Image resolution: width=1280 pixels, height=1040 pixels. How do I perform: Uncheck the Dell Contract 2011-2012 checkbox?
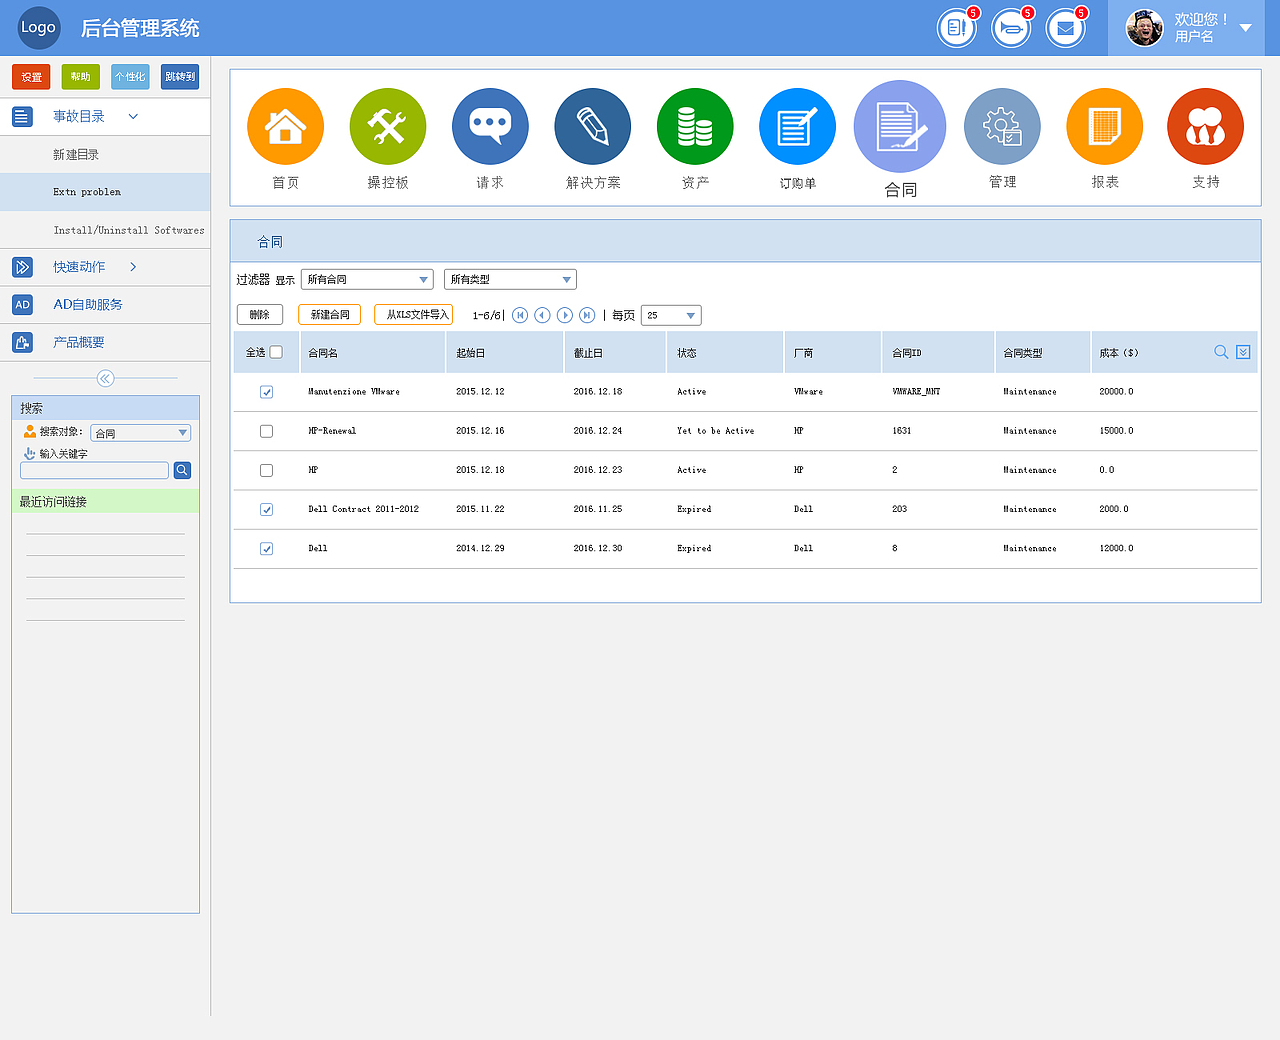point(266,509)
